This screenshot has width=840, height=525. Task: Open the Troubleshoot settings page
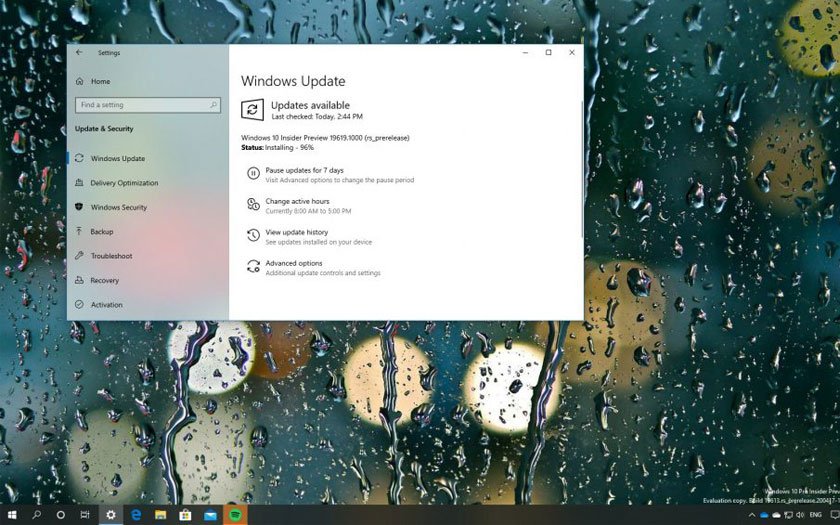111,256
